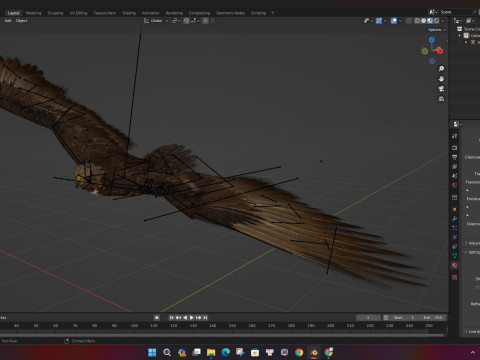480x360 pixels.
Task: Open the Object menu in viewport header
Action: tap(22, 21)
